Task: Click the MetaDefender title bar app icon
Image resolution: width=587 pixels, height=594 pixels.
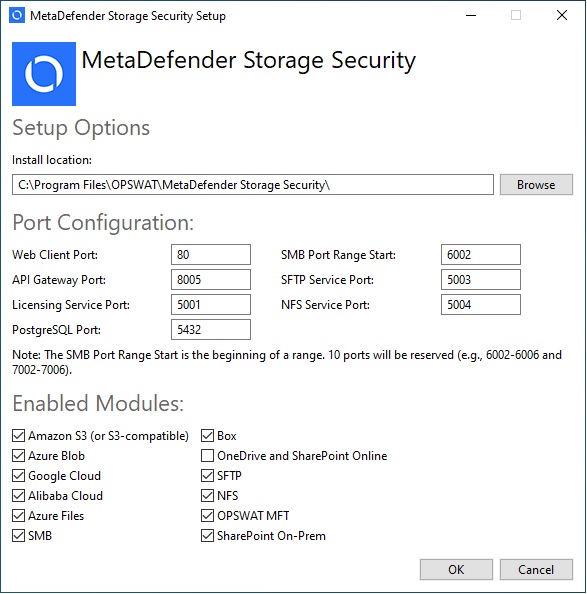Action: [x=17, y=16]
